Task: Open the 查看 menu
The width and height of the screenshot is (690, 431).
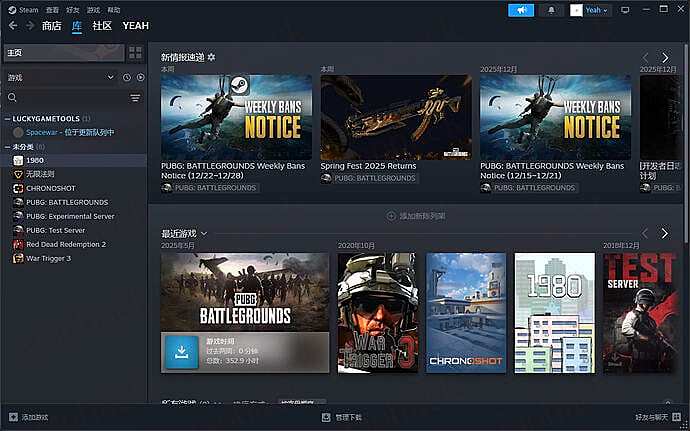Action: (x=51, y=9)
